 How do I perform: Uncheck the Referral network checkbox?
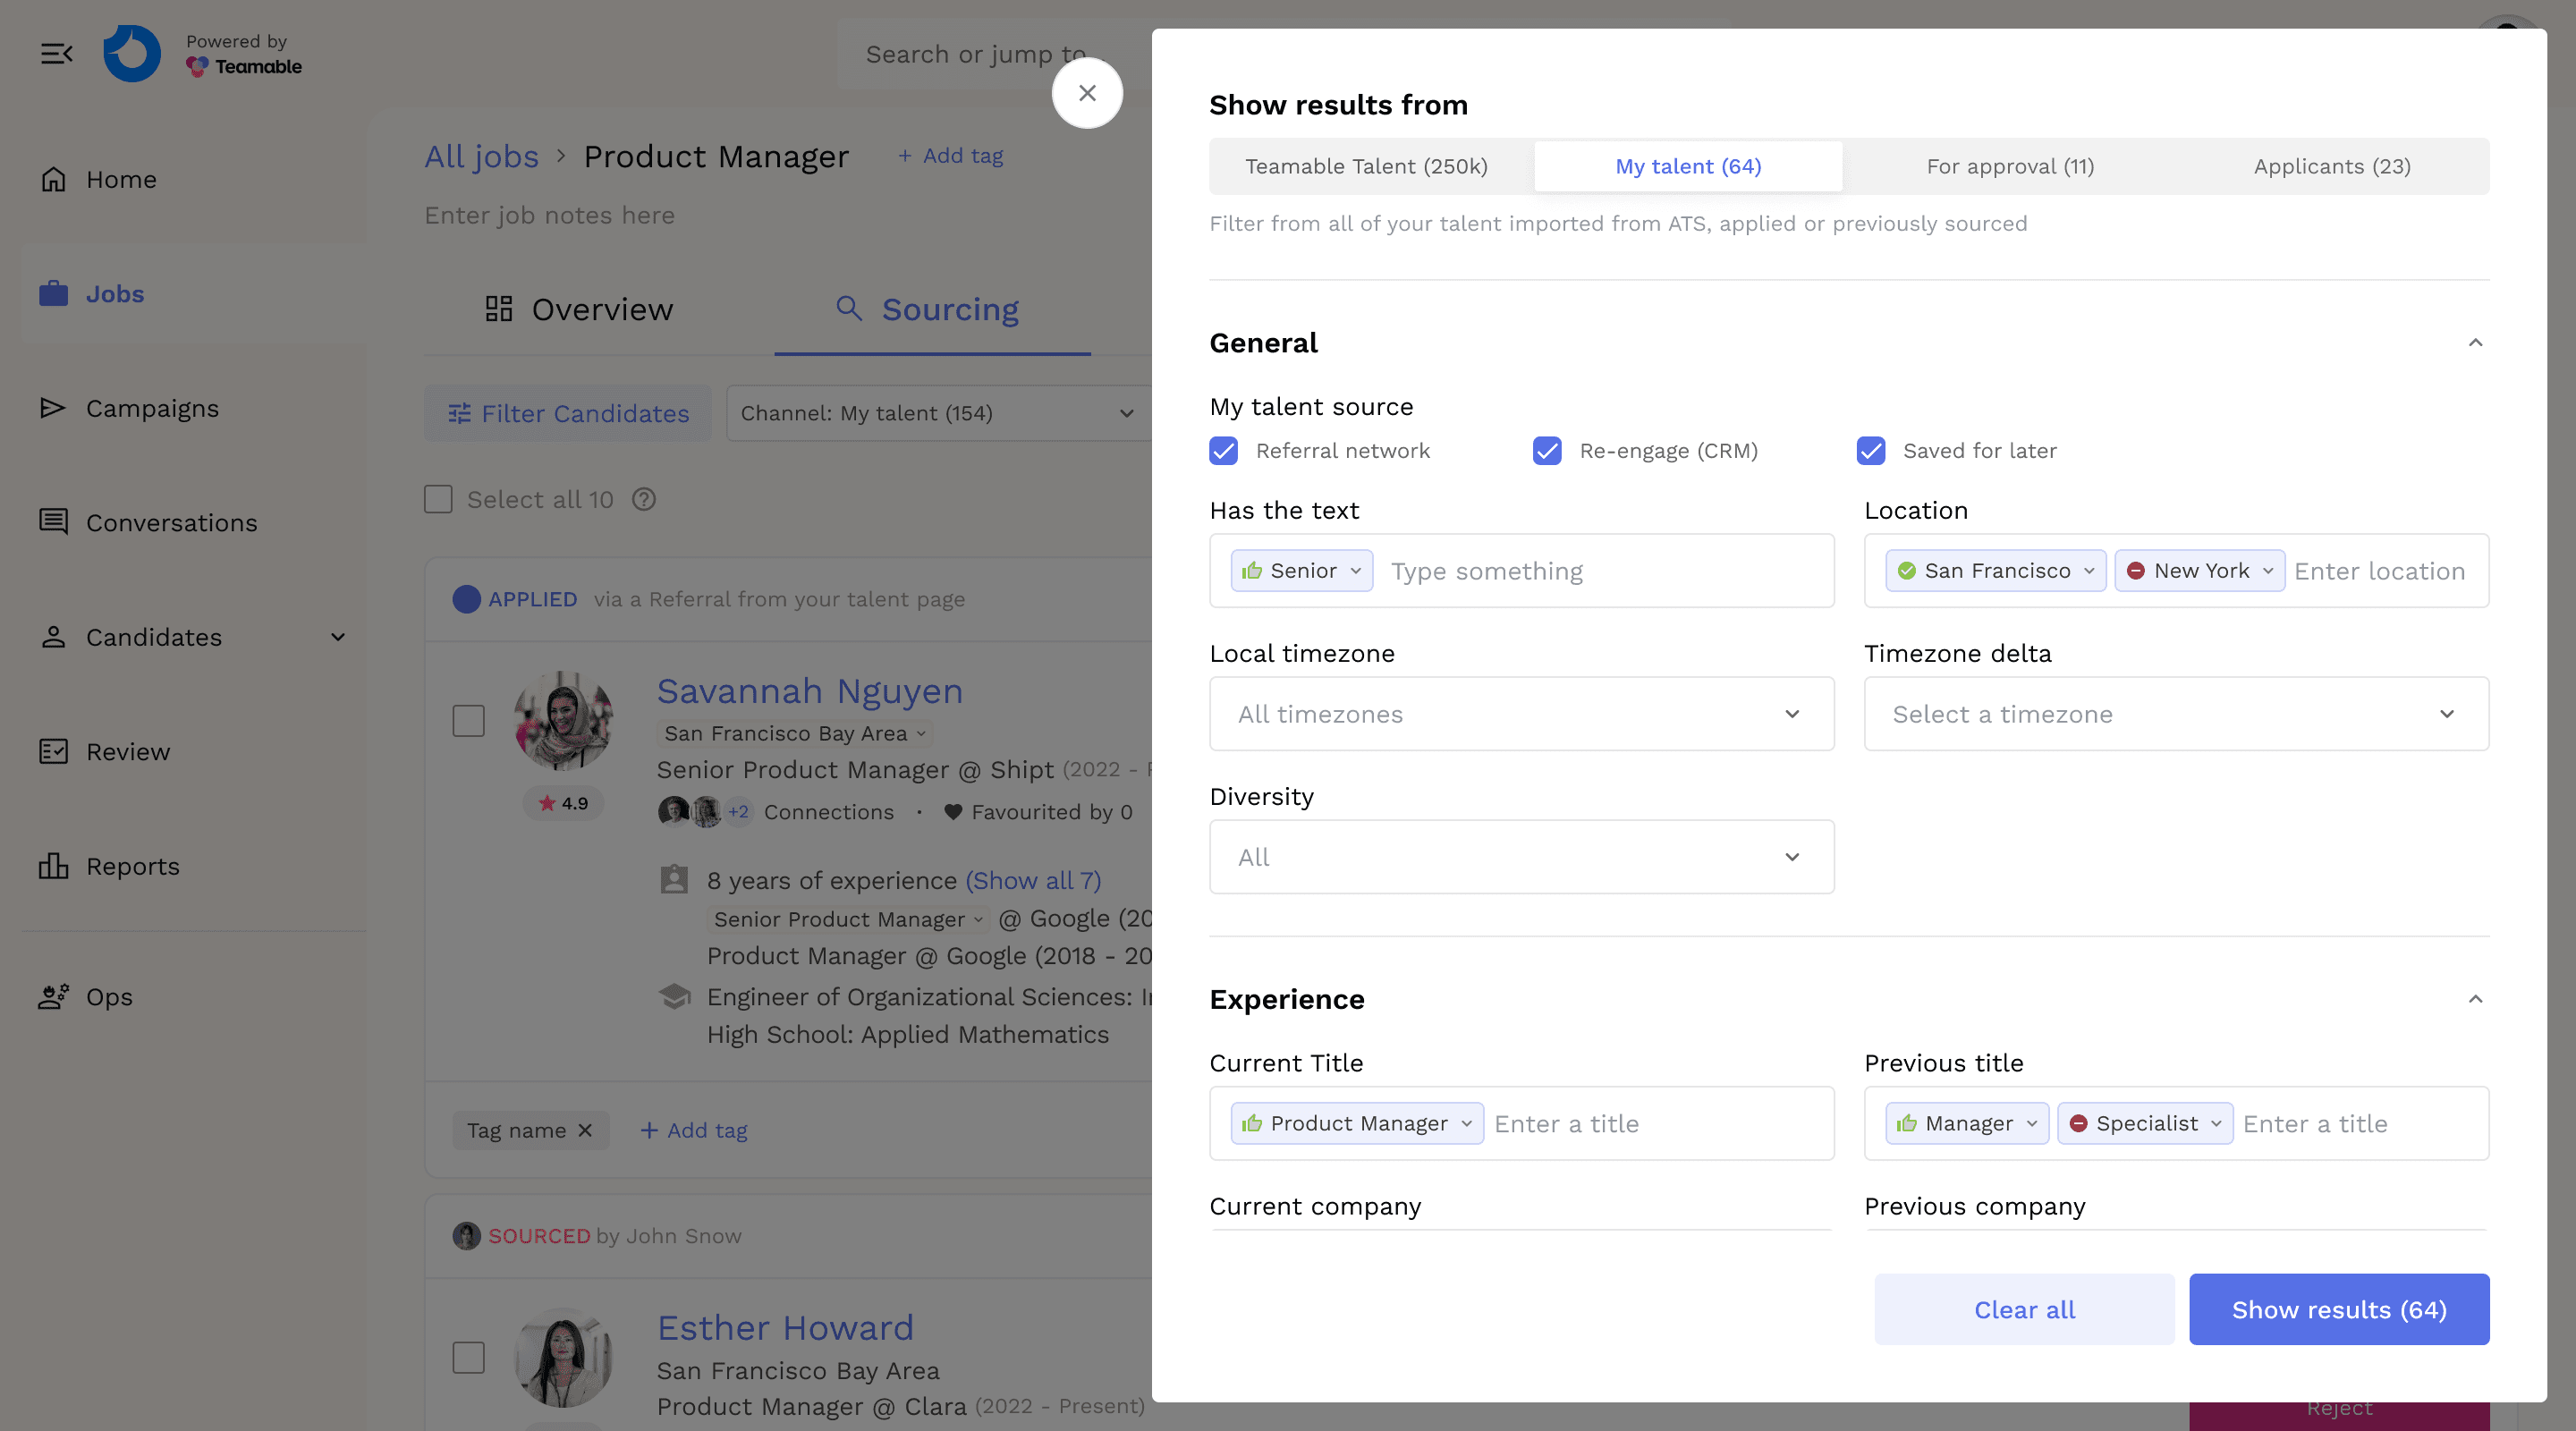1223,451
